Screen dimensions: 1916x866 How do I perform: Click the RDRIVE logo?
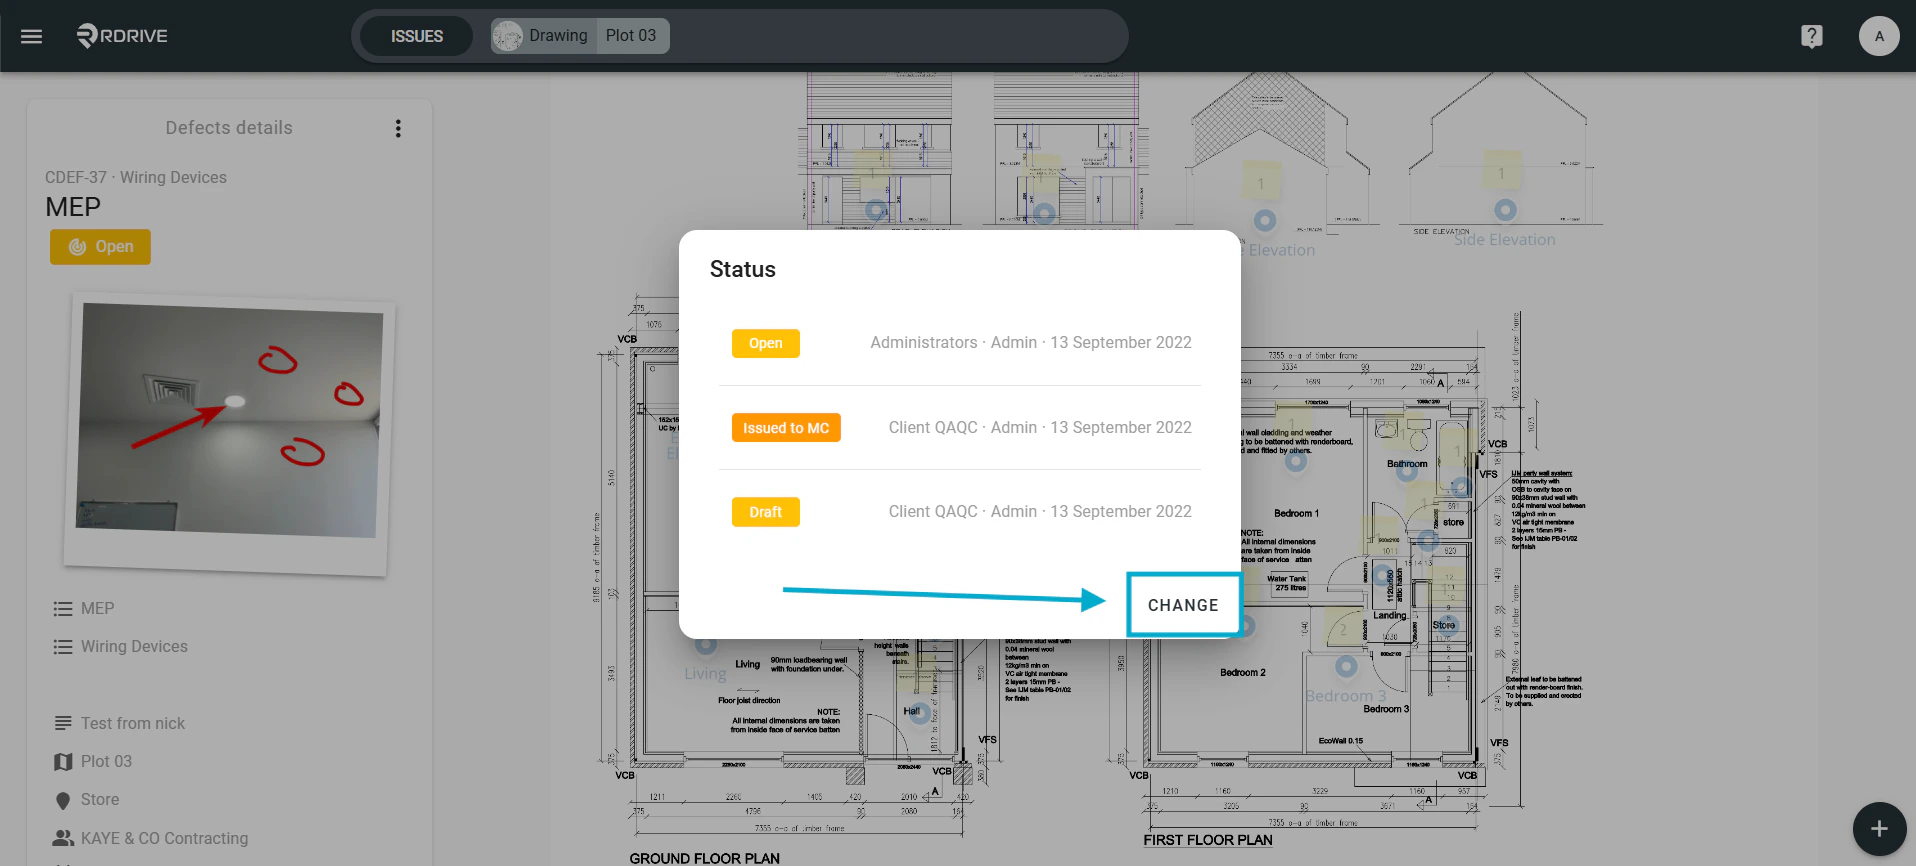click(122, 36)
